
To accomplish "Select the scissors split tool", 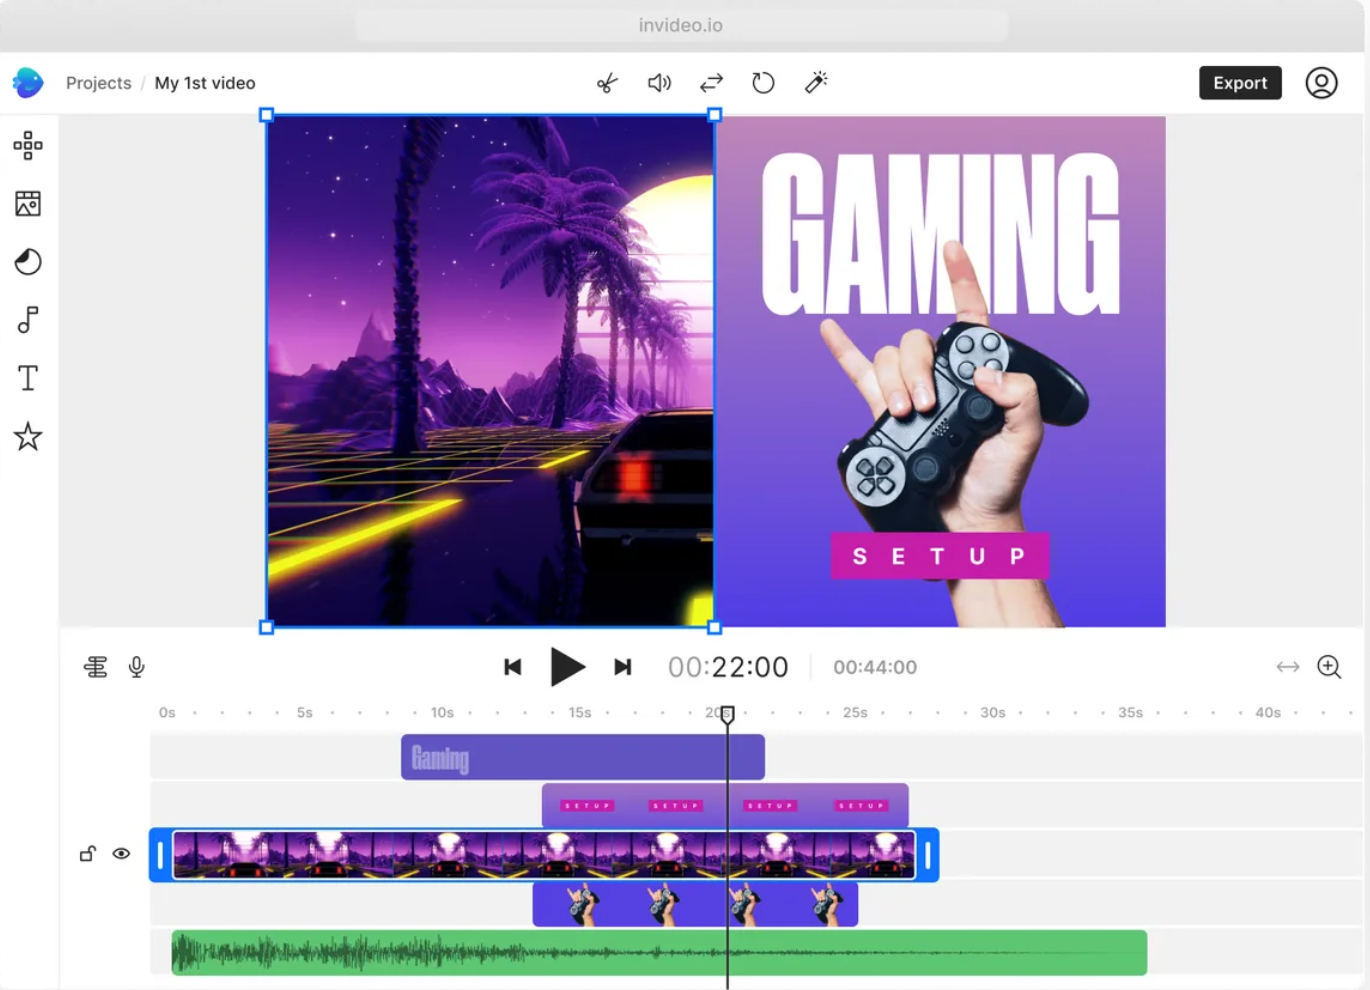I will tap(607, 83).
